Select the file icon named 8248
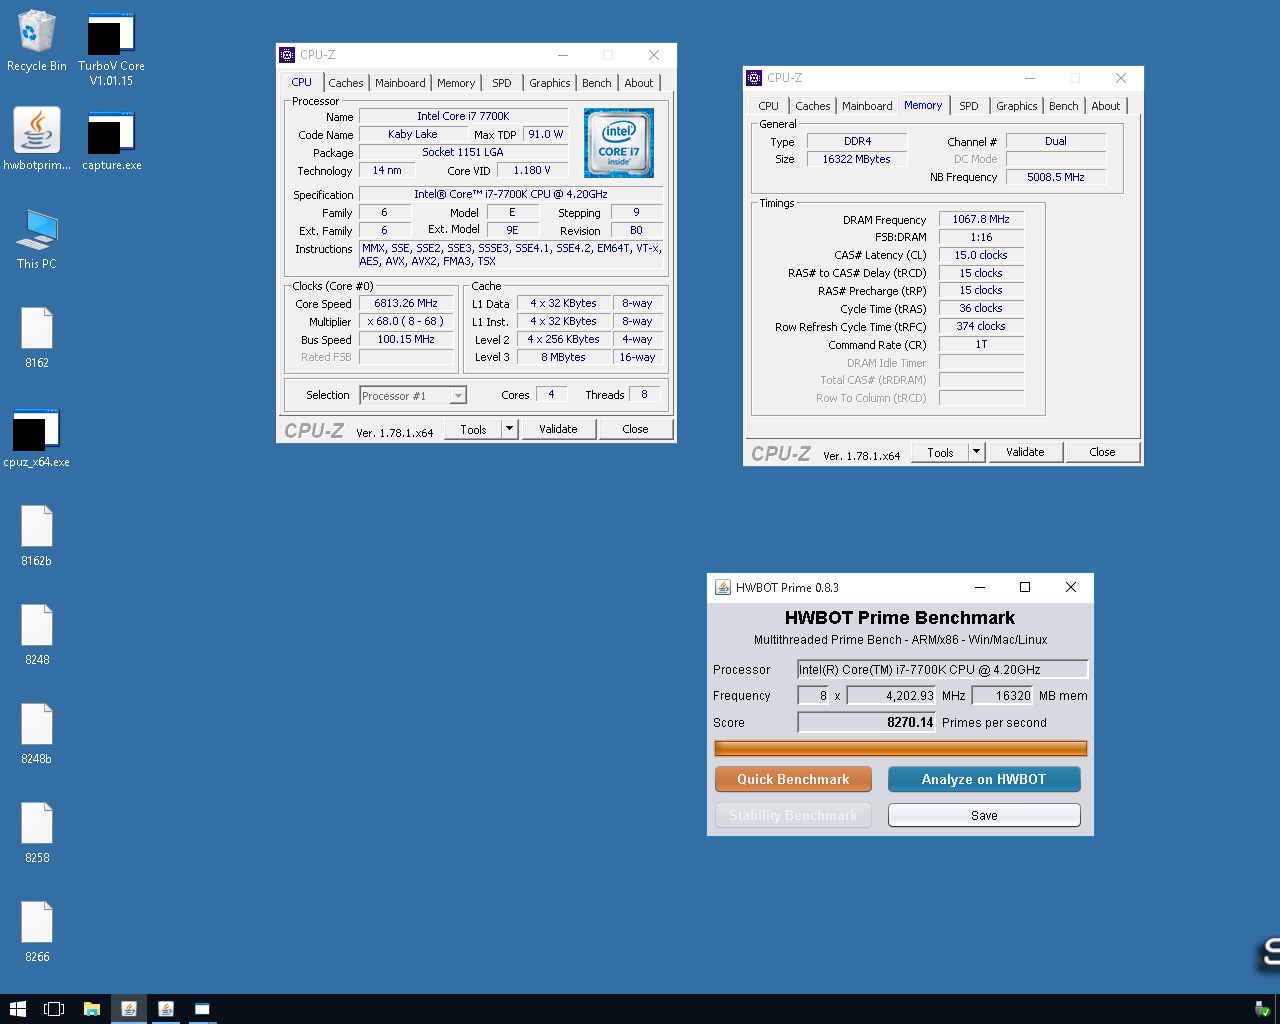Viewport: 1280px width, 1024px height. [37, 635]
